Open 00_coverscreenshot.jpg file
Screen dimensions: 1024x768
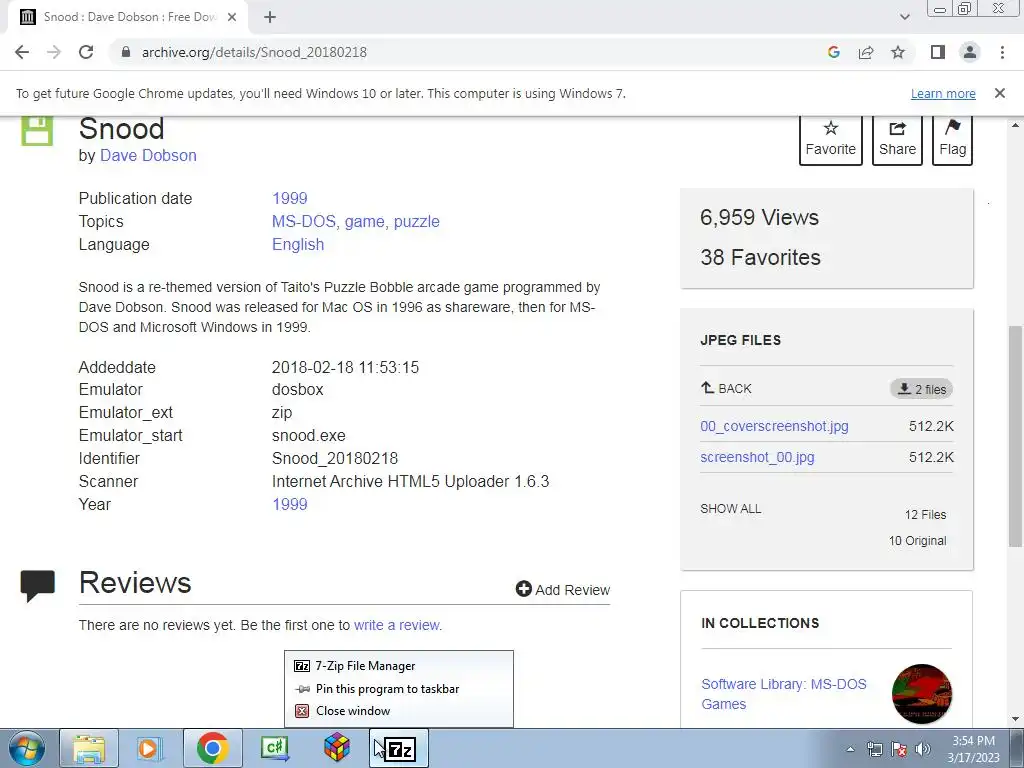775,426
